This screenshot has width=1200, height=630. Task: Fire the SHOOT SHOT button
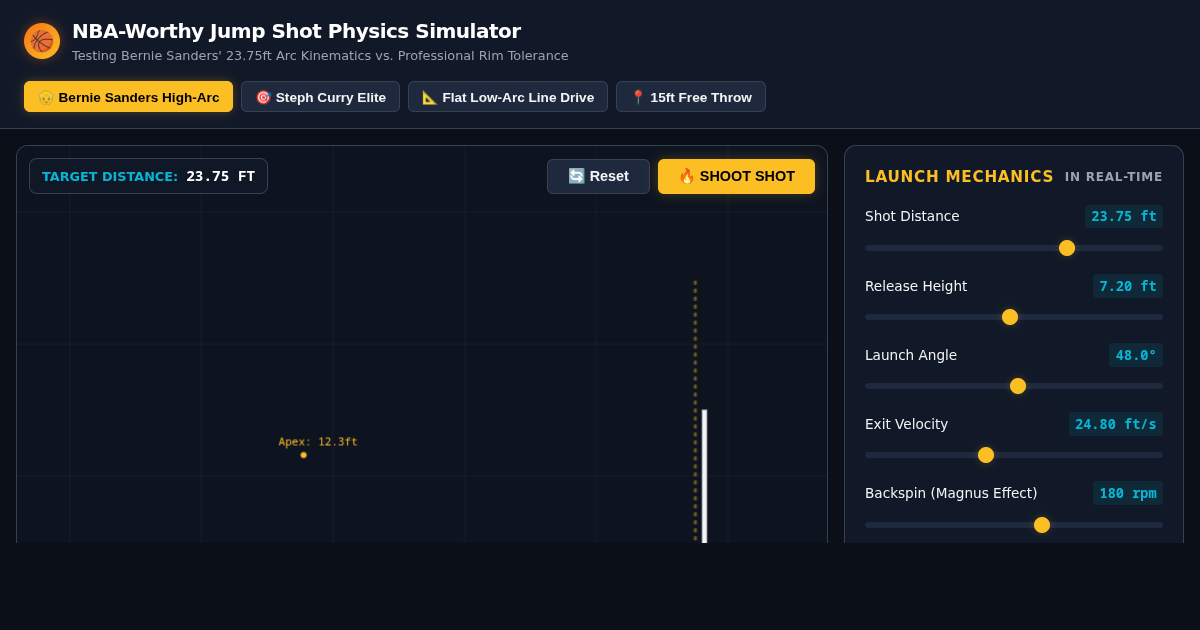(x=736, y=176)
